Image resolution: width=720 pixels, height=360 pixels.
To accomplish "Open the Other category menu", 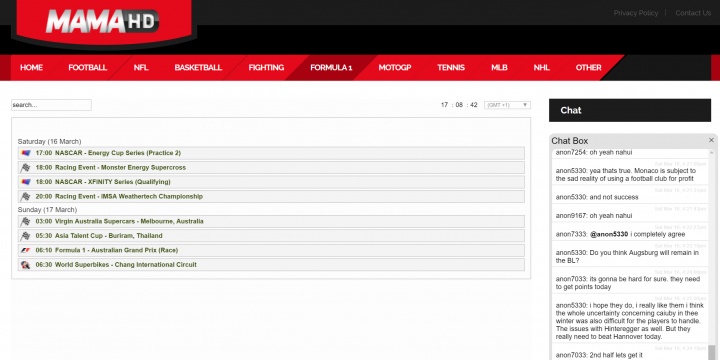I will (589, 68).
